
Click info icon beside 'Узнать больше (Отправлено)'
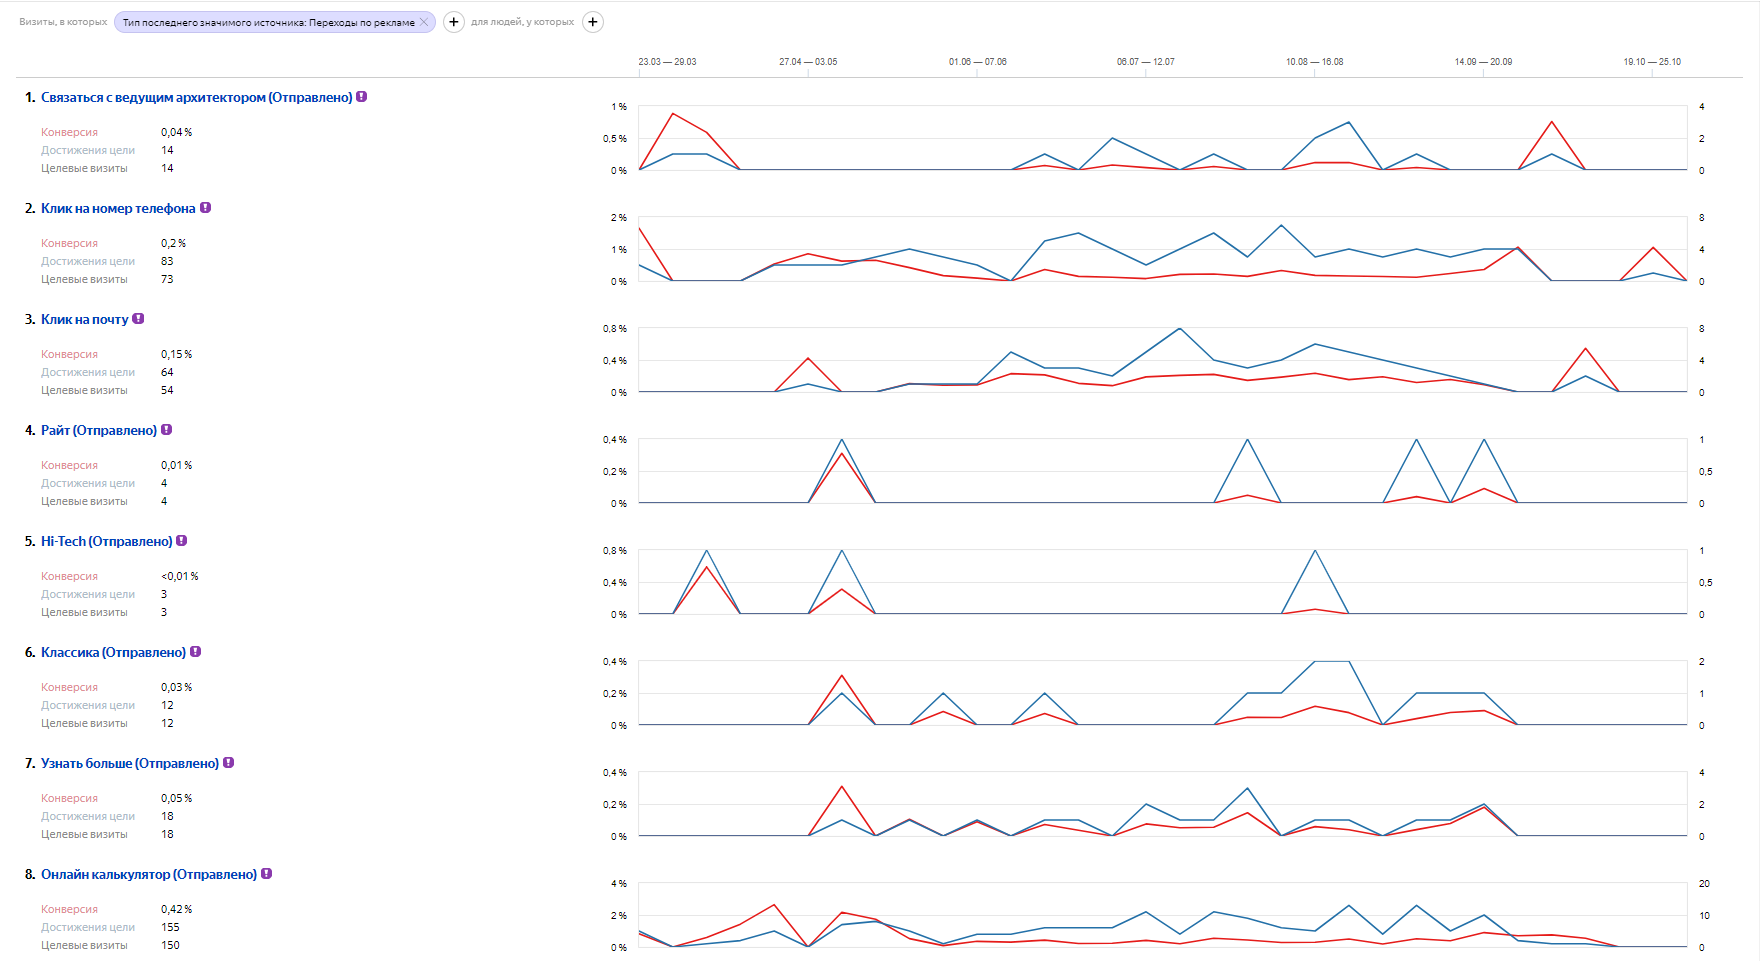(x=229, y=763)
